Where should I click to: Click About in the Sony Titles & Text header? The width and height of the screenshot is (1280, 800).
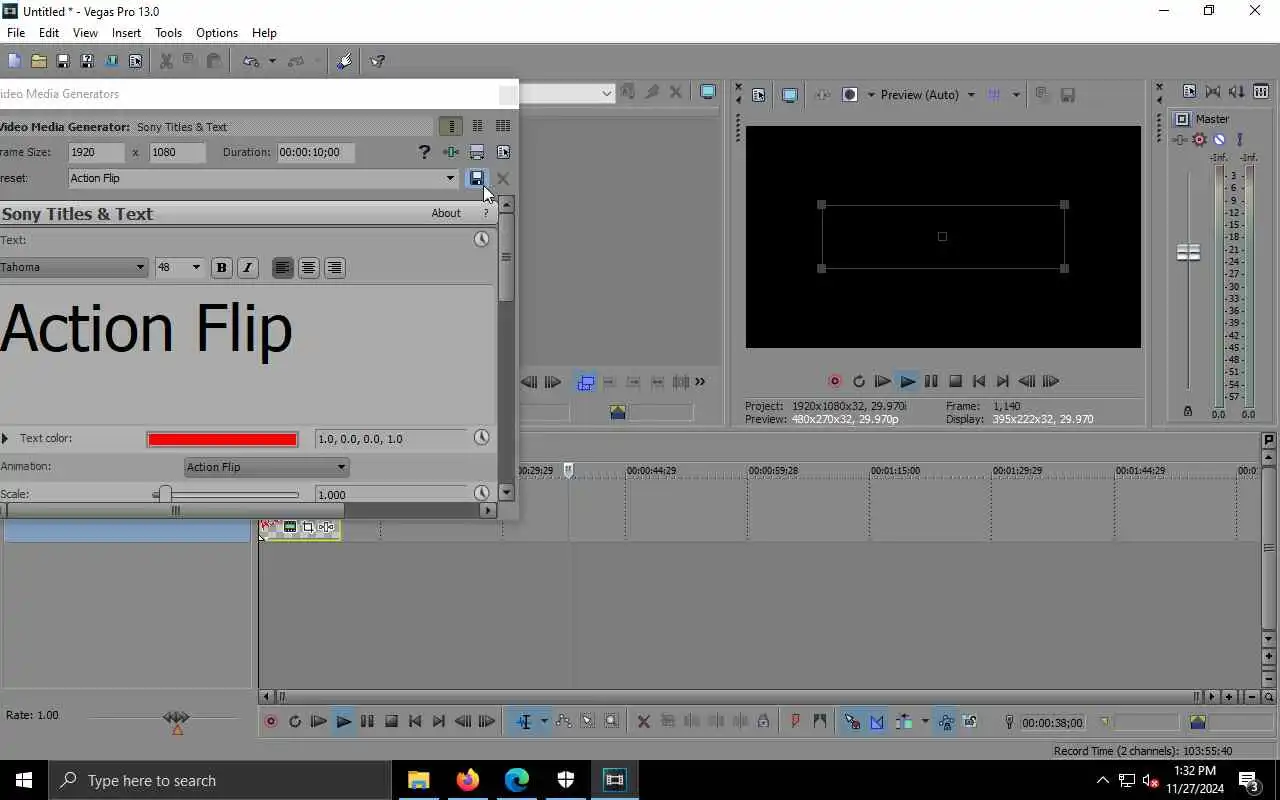[x=446, y=213]
